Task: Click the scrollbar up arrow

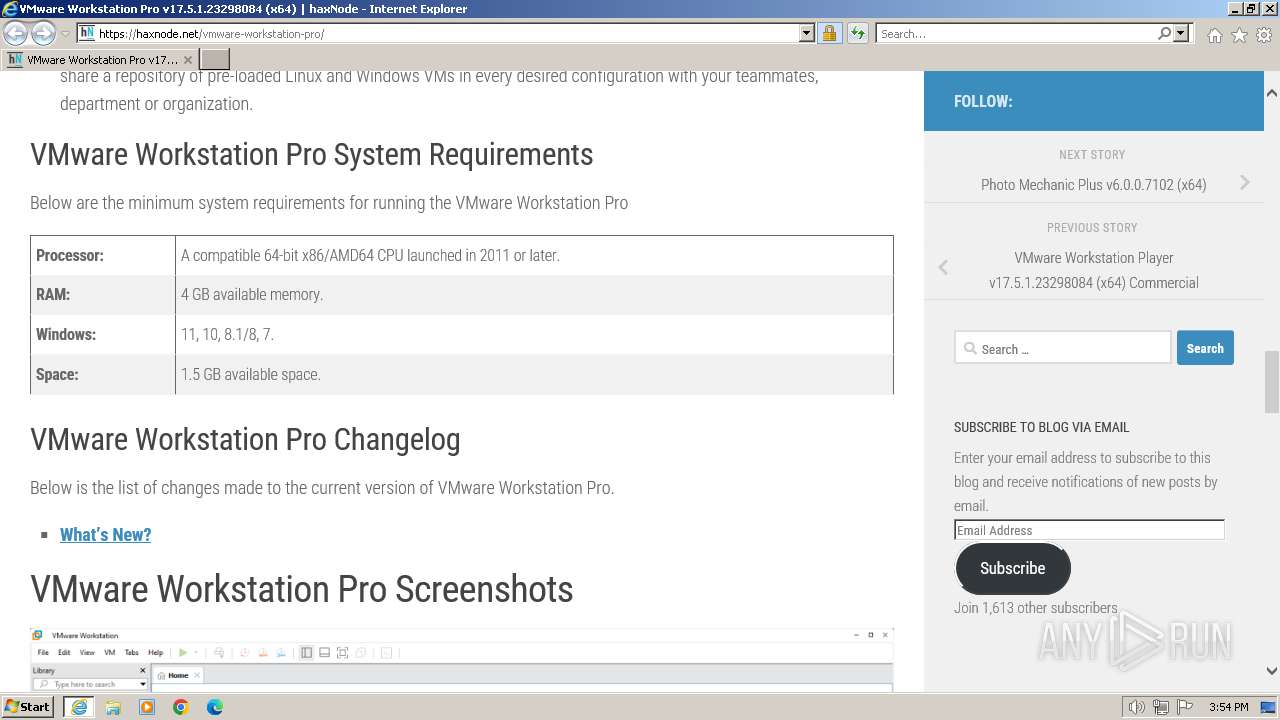Action: 1272,93
